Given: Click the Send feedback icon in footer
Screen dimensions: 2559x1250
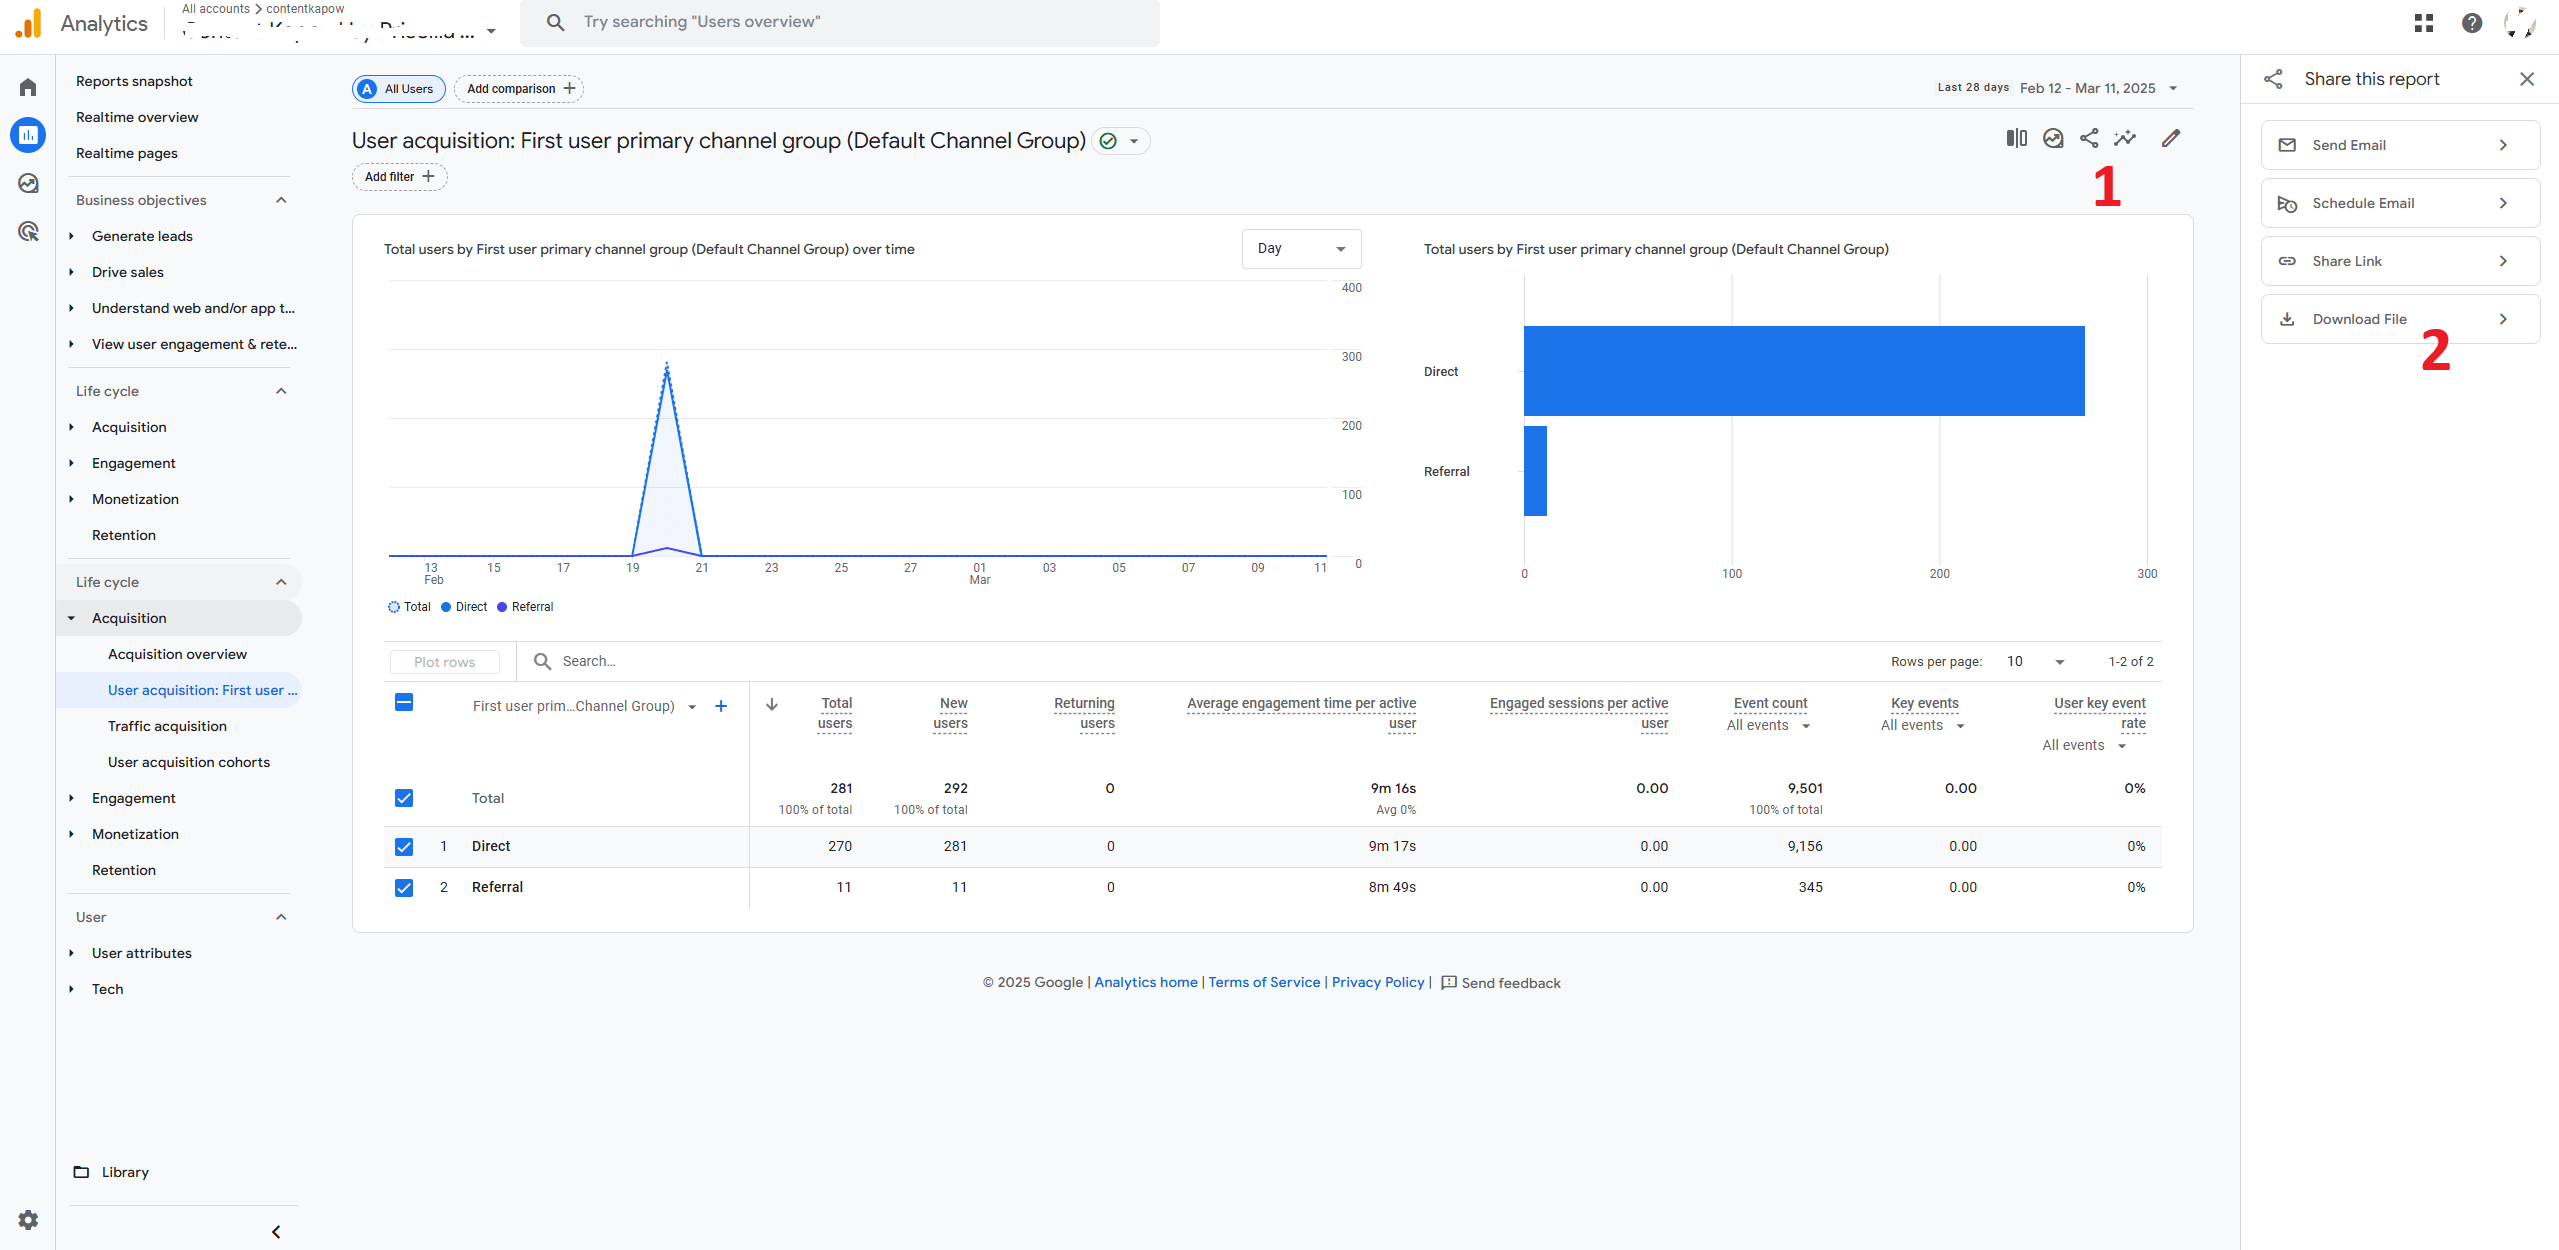Looking at the screenshot, I should 1449,982.
